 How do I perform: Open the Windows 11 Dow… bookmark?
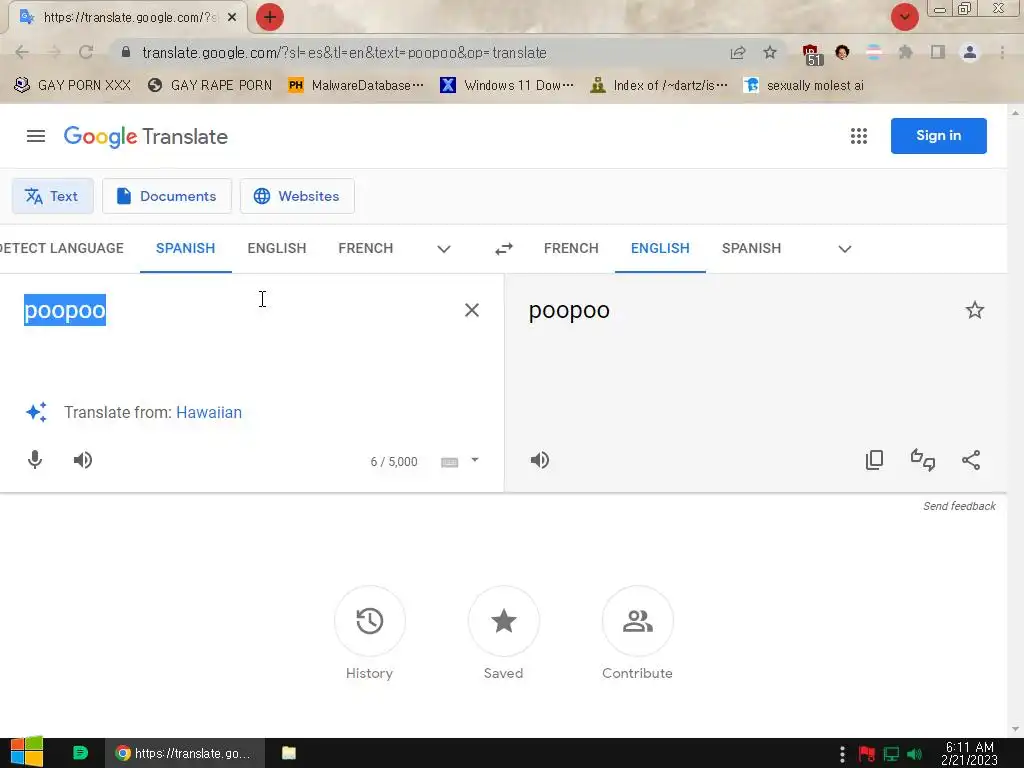coord(507,85)
